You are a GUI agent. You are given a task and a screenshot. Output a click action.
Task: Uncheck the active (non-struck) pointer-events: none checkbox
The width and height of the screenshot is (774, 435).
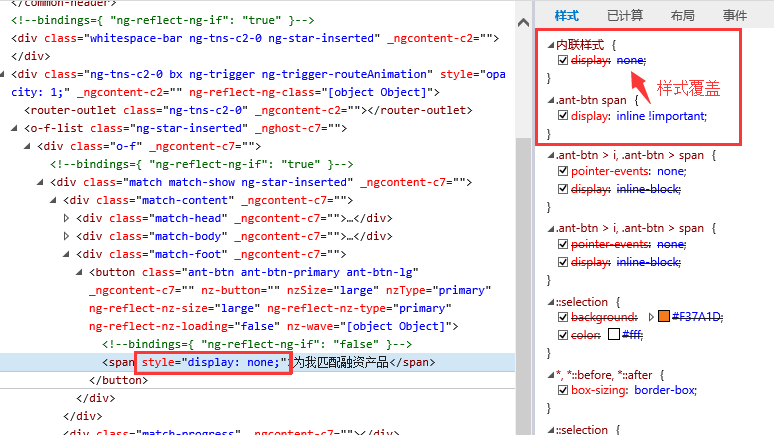coord(563,171)
